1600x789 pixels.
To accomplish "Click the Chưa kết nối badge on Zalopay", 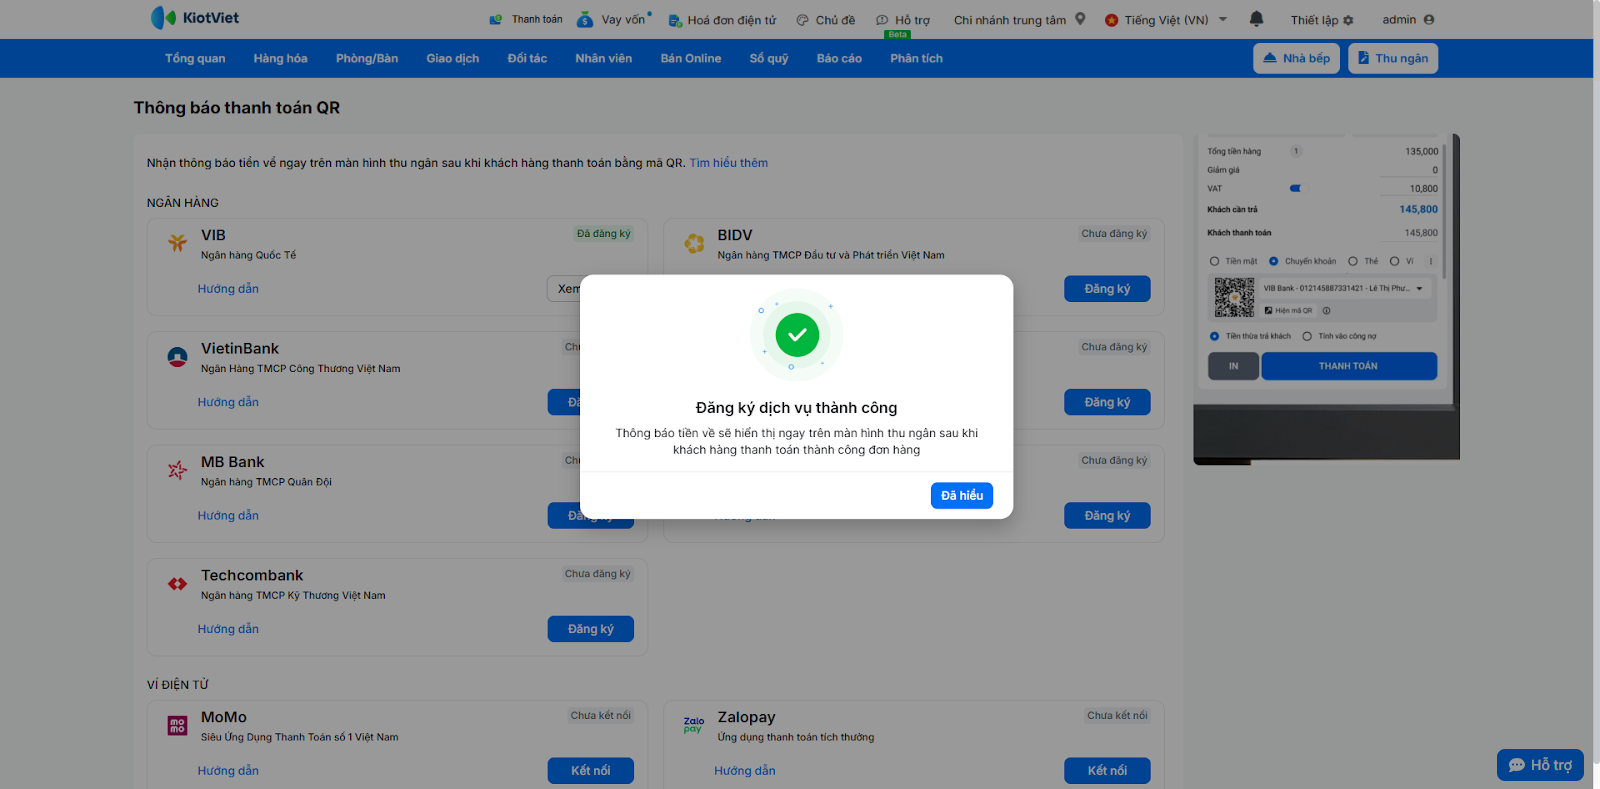I will coord(1118,716).
